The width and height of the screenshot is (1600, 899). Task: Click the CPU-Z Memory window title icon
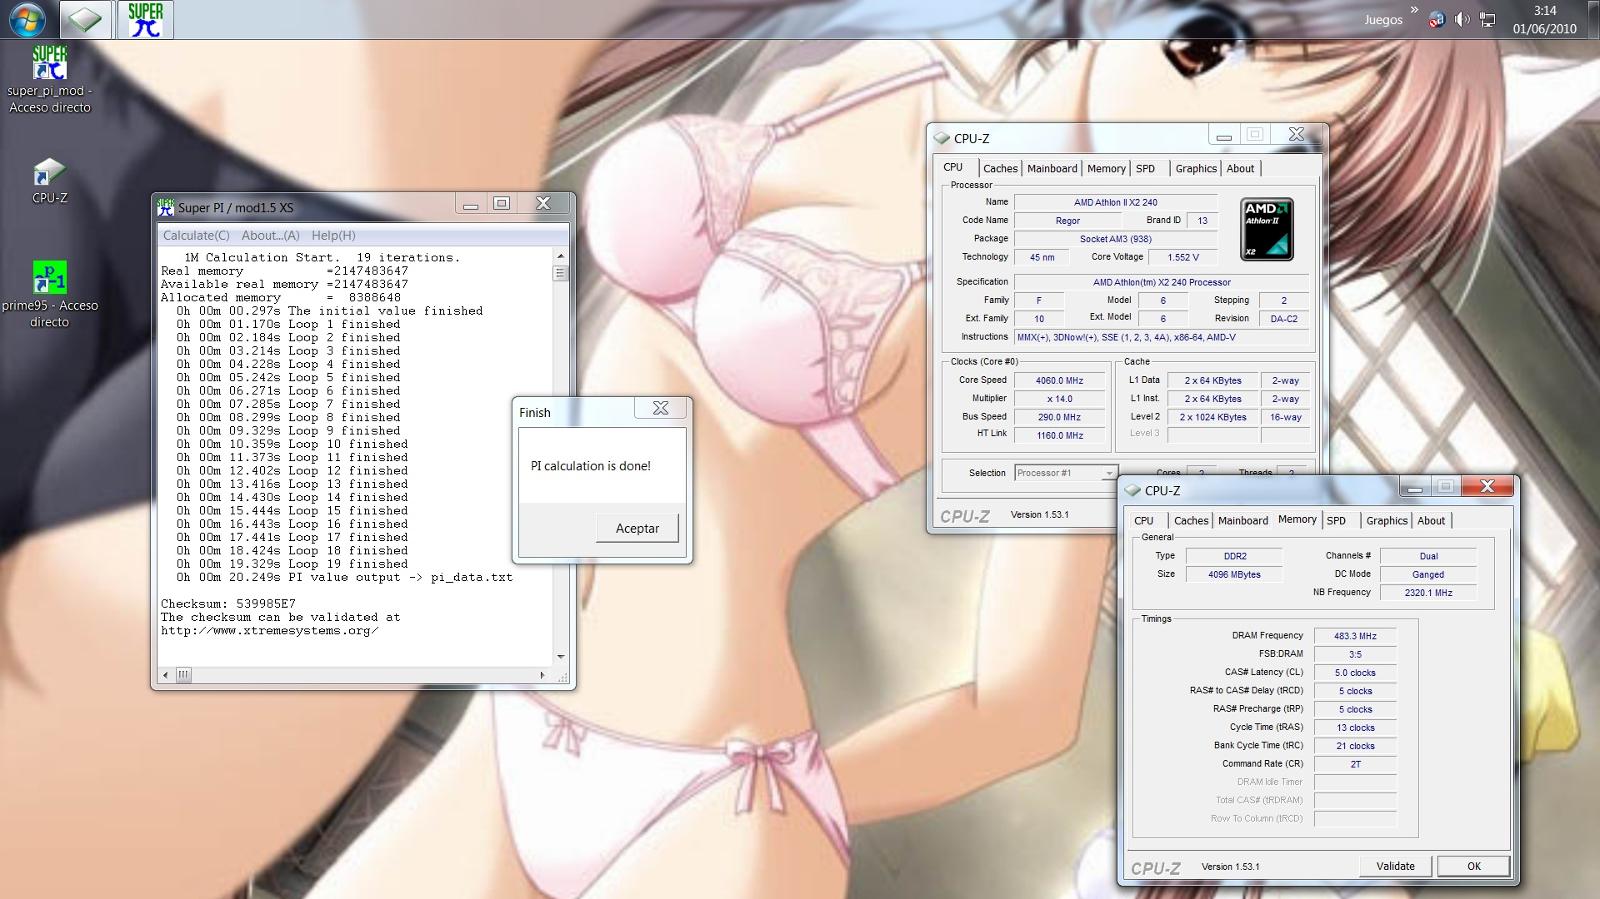[x=1132, y=490]
